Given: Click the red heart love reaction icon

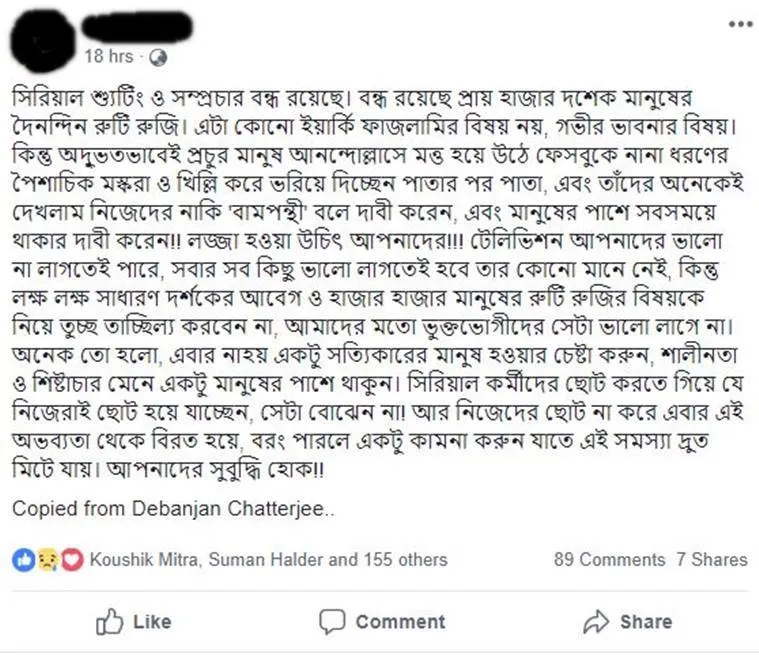Looking at the screenshot, I should (x=72, y=560).
